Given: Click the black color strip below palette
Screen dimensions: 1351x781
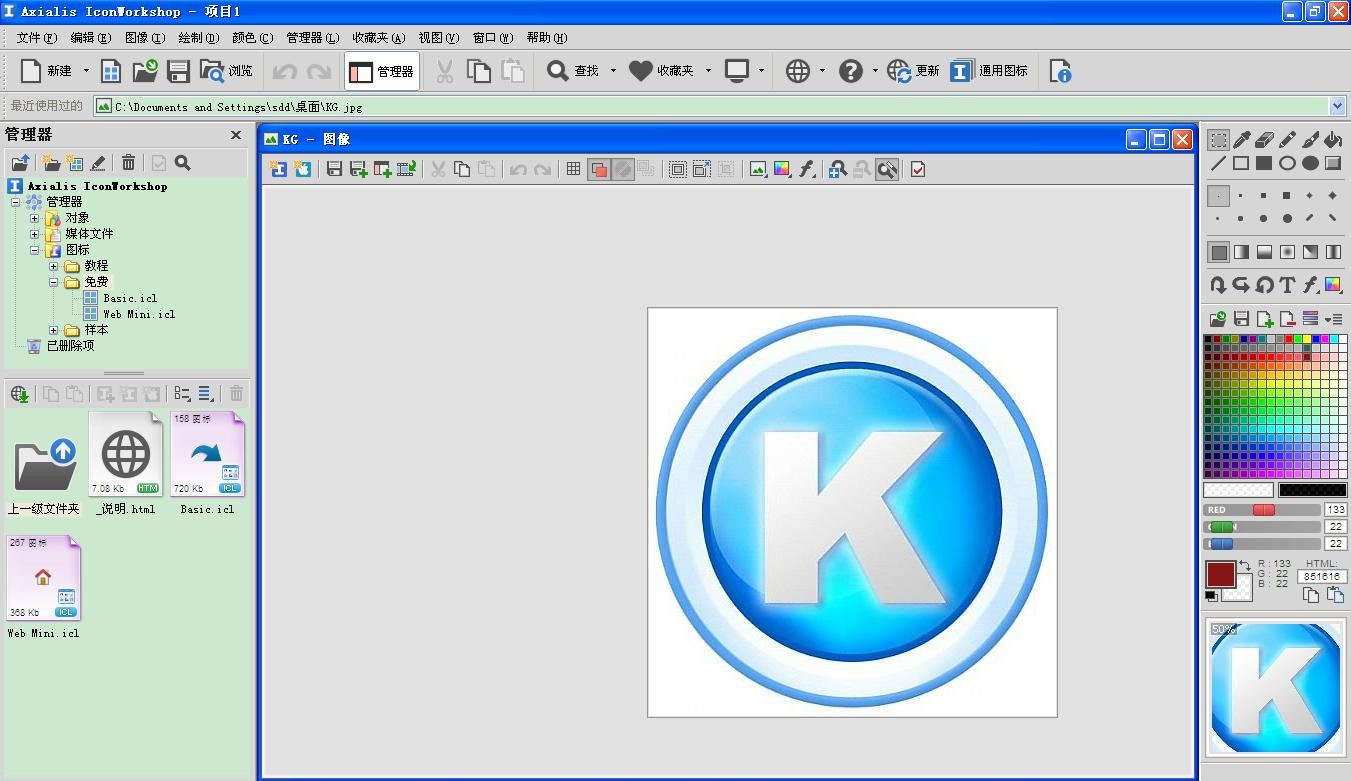Looking at the screenshot, I should [x=1312, y=490].
